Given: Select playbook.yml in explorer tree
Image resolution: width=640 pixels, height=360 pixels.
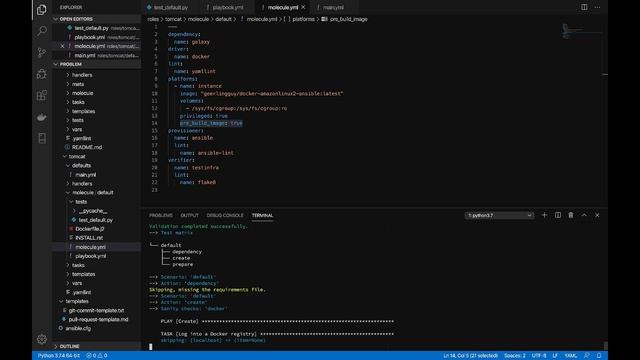Looking at the screenshot, I should pos(91,256).
